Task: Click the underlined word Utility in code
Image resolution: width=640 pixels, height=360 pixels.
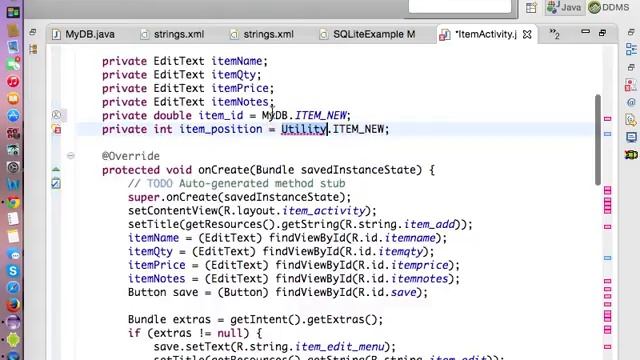Action: [x=304, y=129]
